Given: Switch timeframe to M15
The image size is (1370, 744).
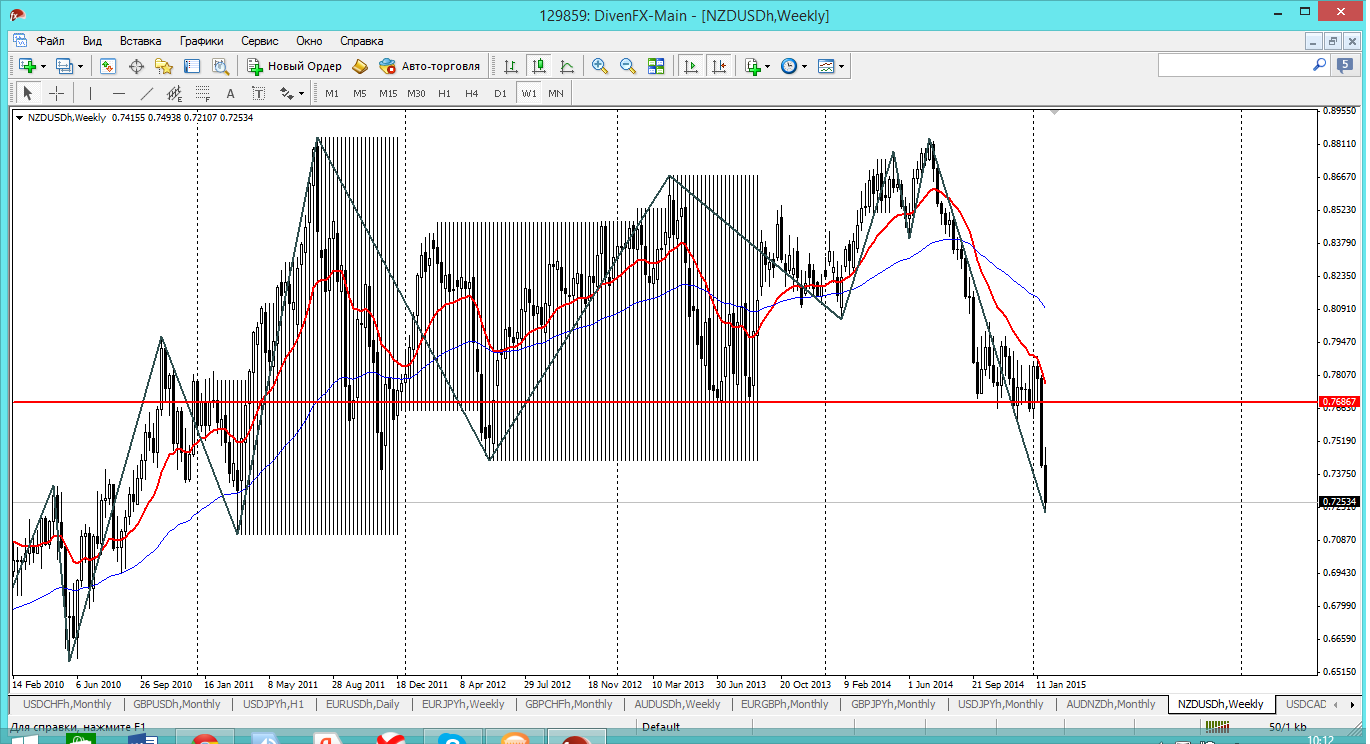Looking at the screenshot, I should point(388,93).
